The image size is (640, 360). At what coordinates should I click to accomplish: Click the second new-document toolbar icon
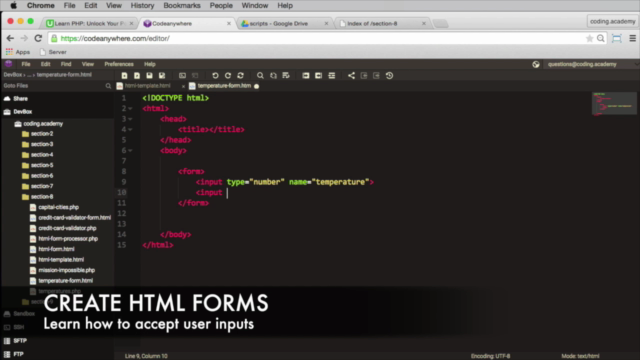click(137, 76)
